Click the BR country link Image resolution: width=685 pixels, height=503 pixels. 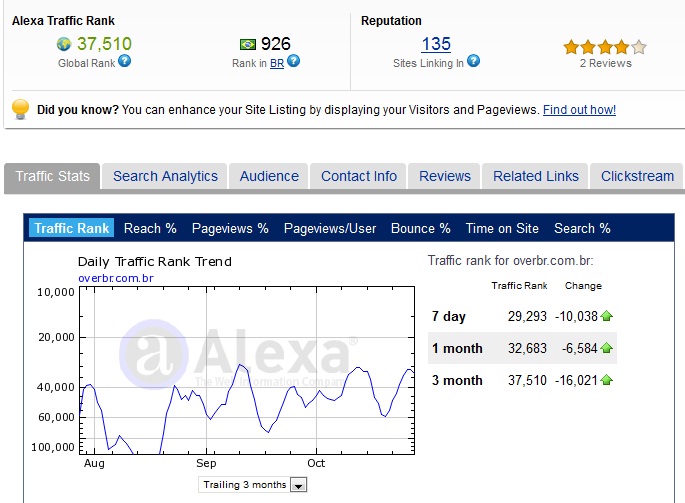pos(276,62)
